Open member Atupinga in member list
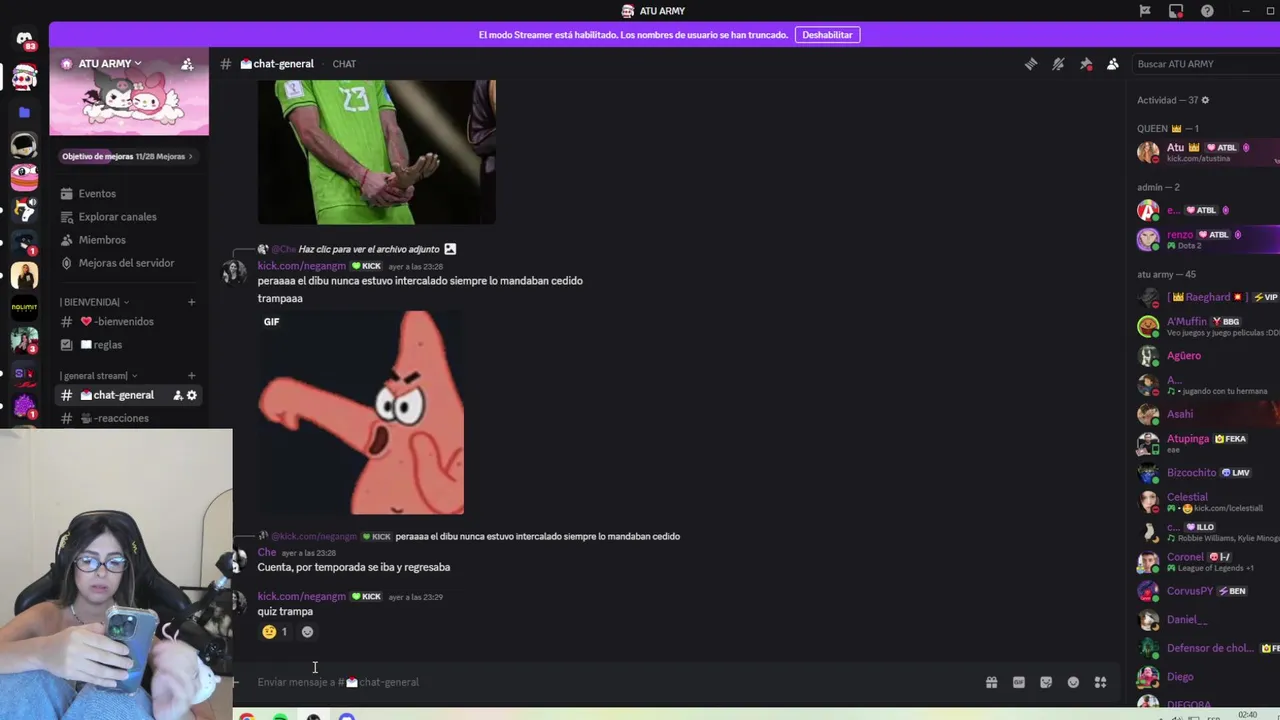 point(1207,443)
